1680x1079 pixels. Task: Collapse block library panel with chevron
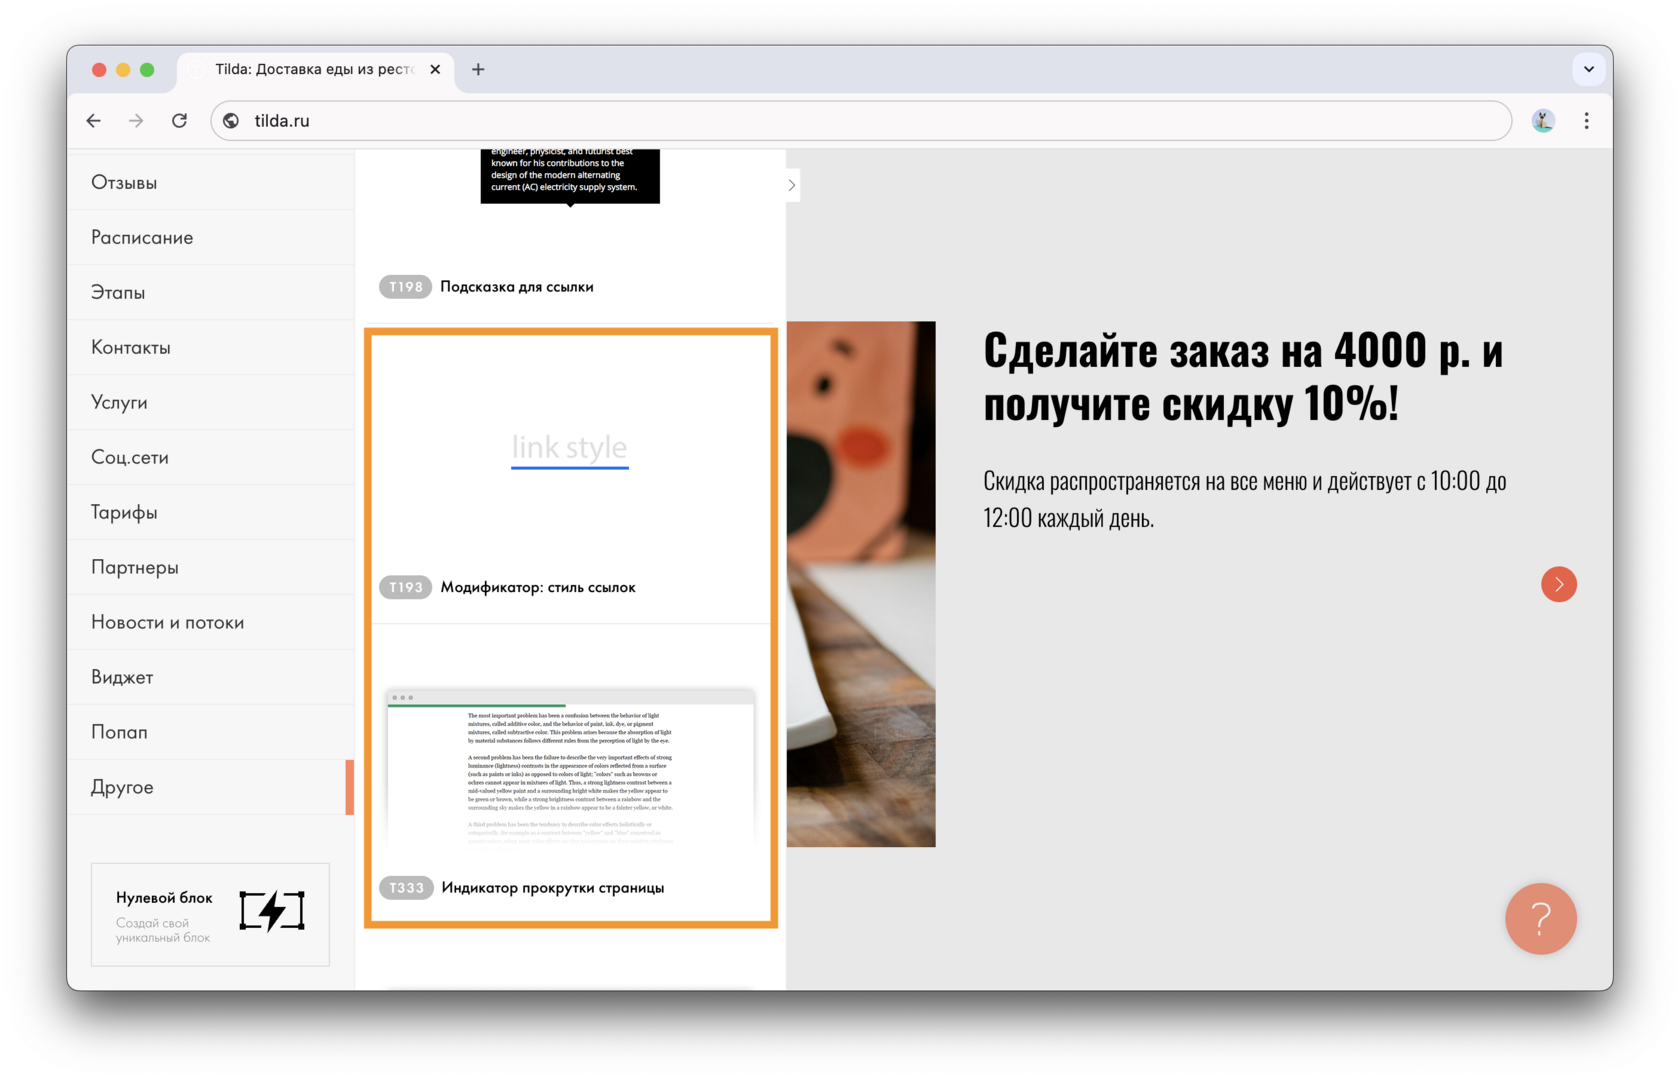(x=792, y=185)
